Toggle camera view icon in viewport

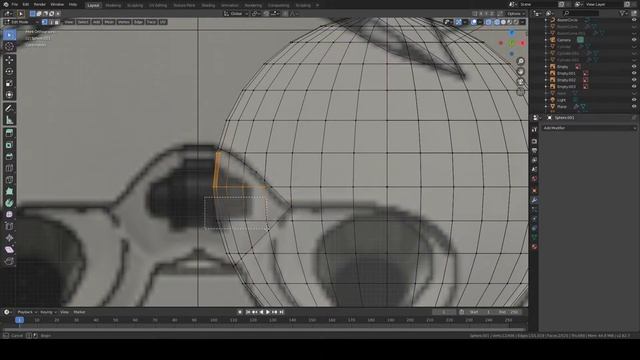[520, 82]
